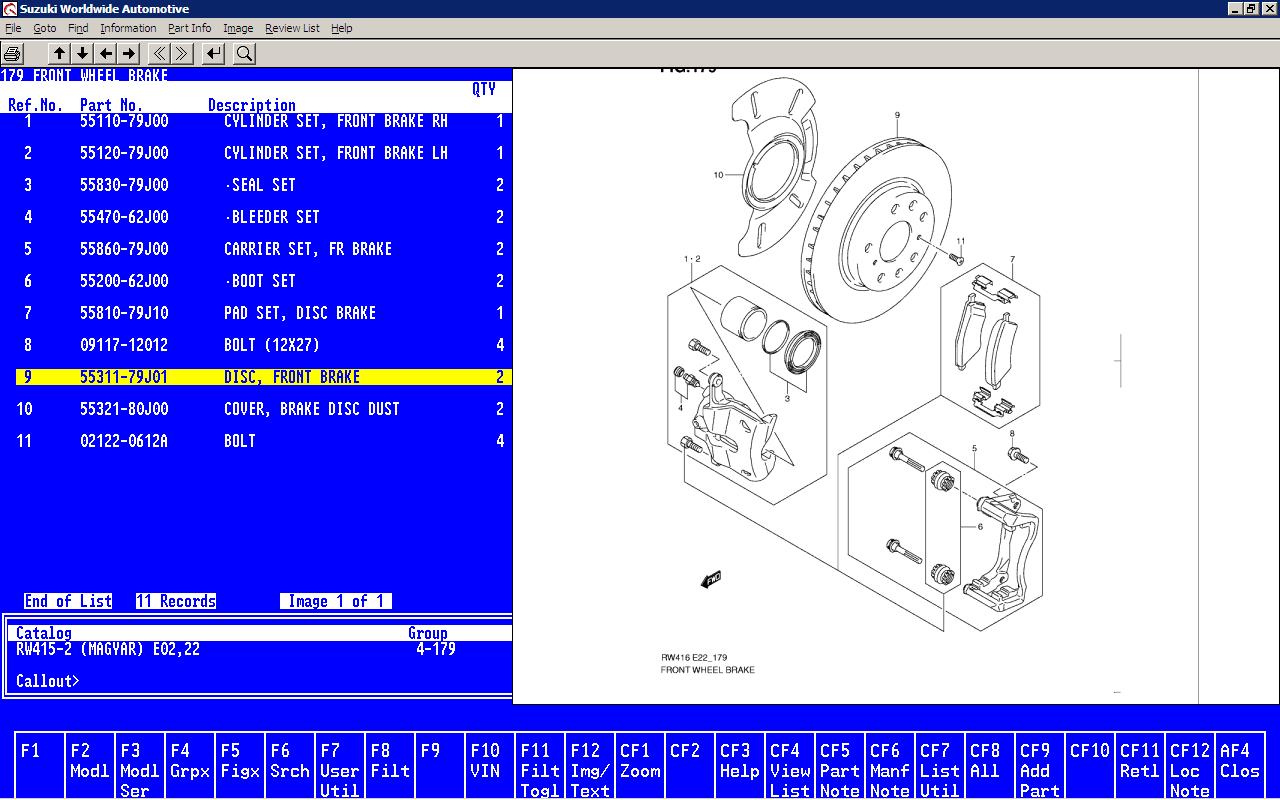1280x800 pixels.
Task: Click the left arrow toolbar button
Action: pos(106,54)
